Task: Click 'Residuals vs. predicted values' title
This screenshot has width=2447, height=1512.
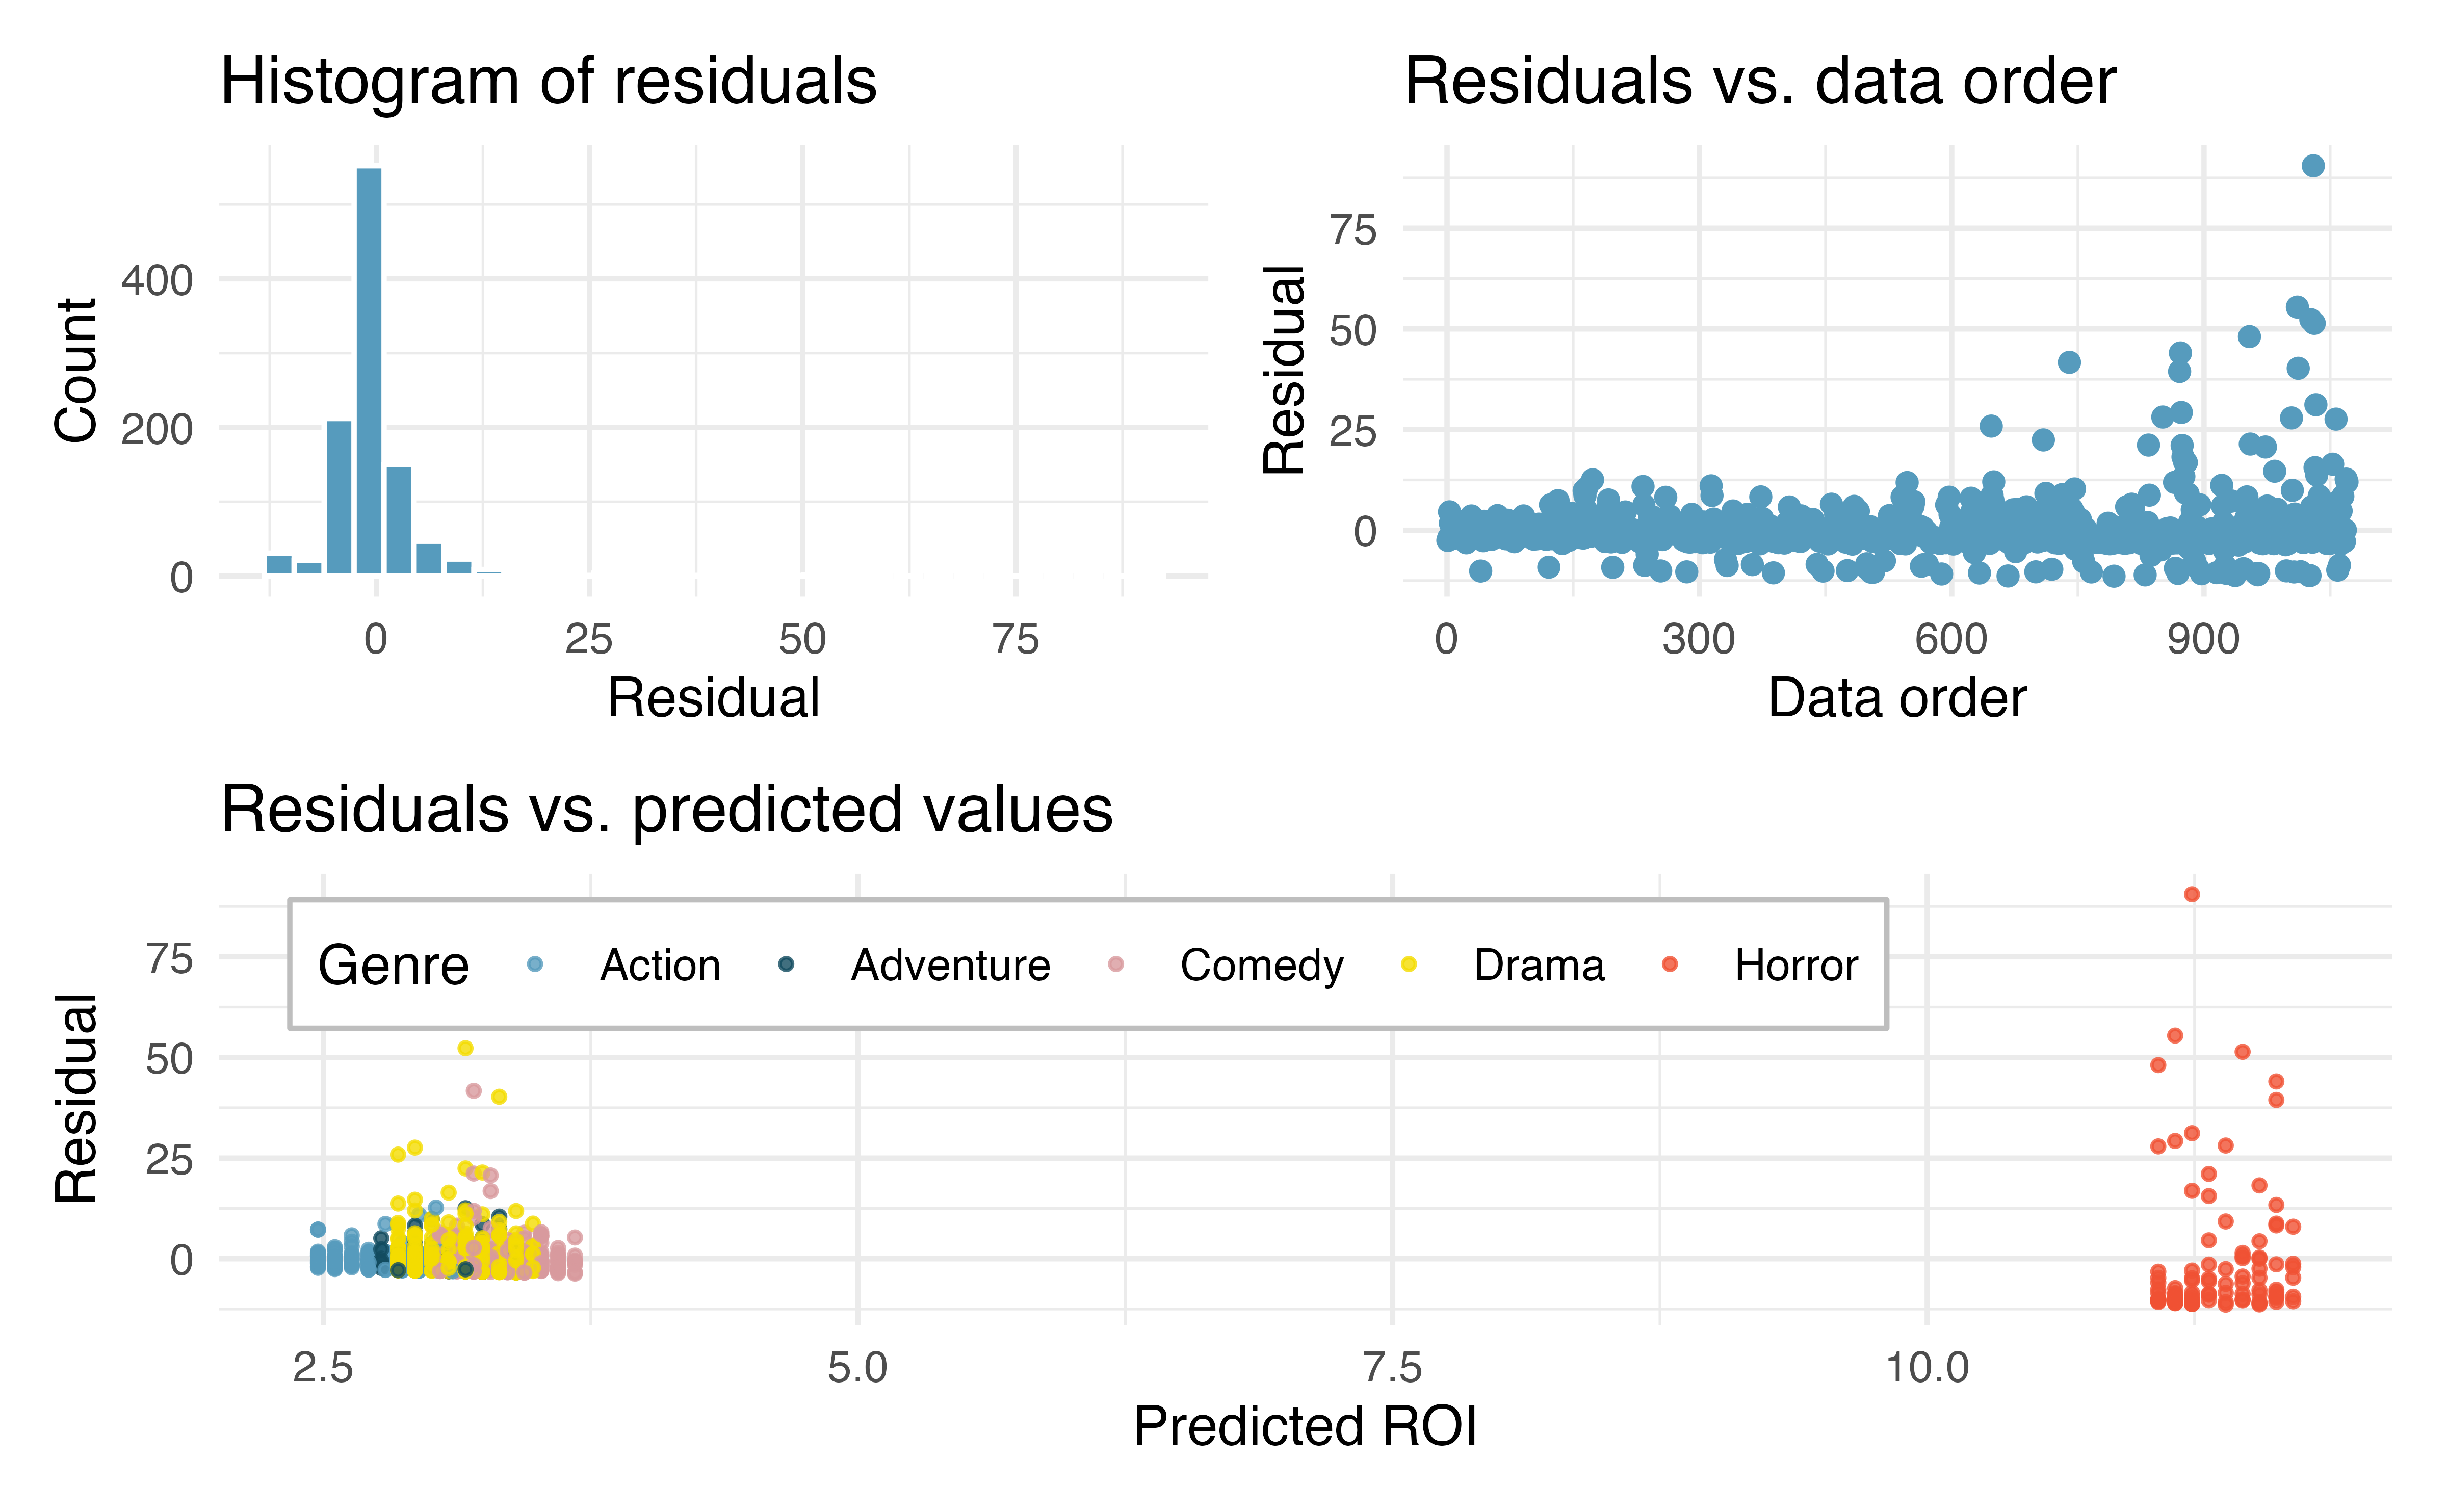Action: pos(666,809)
